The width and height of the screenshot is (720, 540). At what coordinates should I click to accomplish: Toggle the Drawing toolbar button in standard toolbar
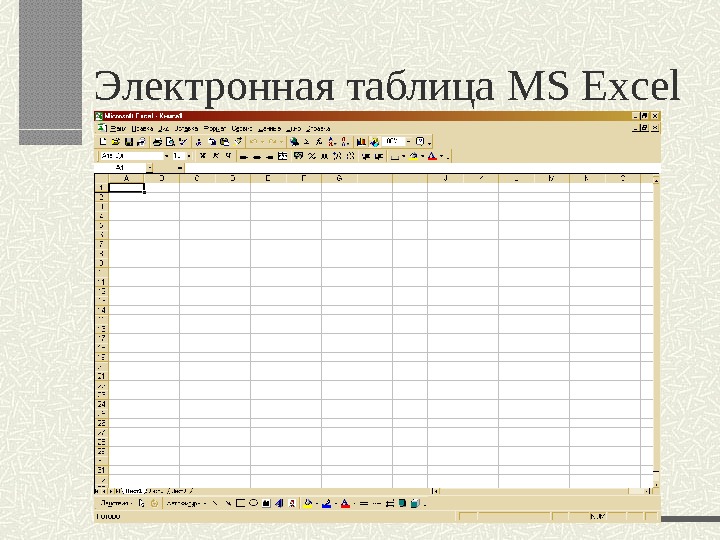[x=374, y=142]
